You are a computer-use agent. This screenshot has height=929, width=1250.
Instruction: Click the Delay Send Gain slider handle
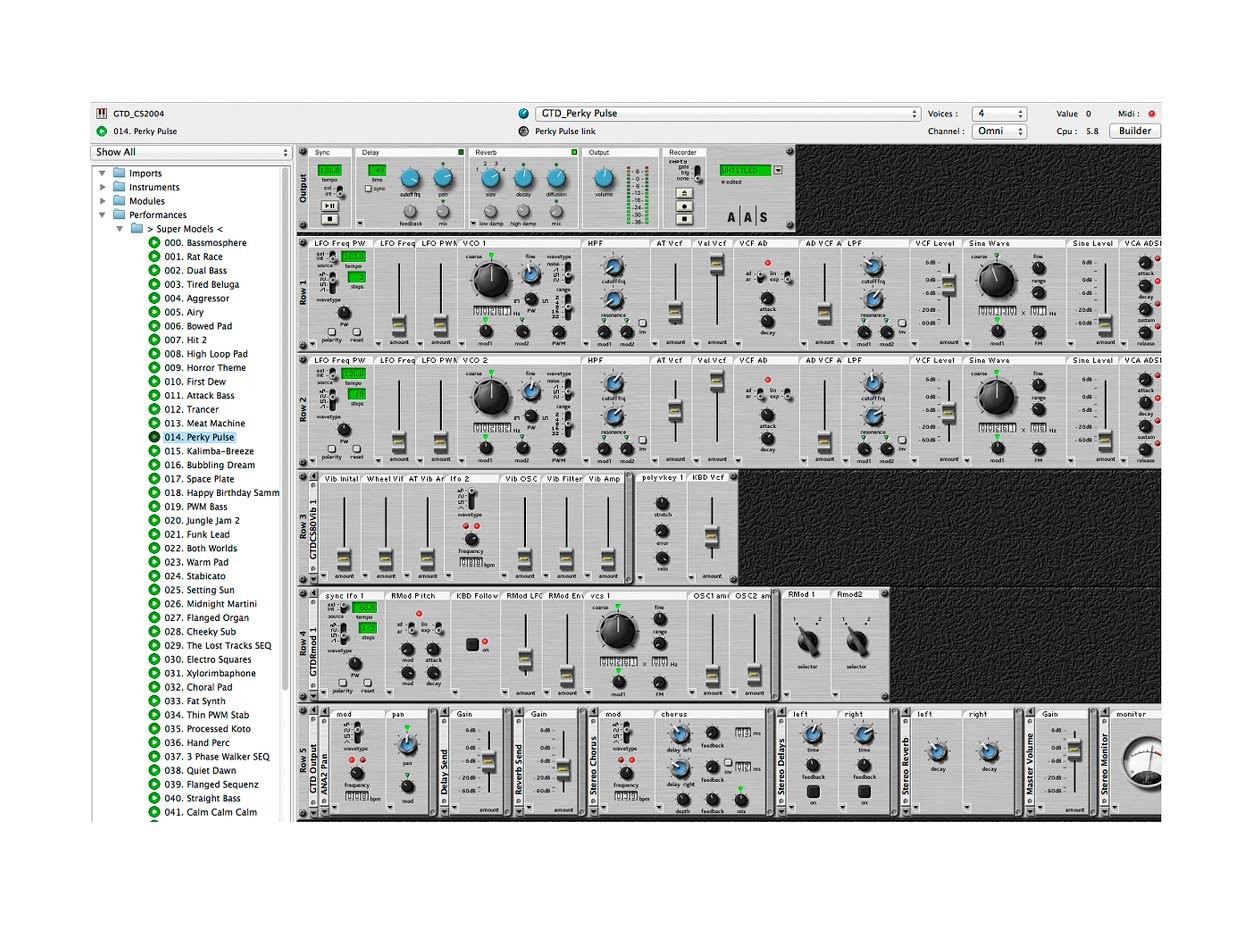489,763
